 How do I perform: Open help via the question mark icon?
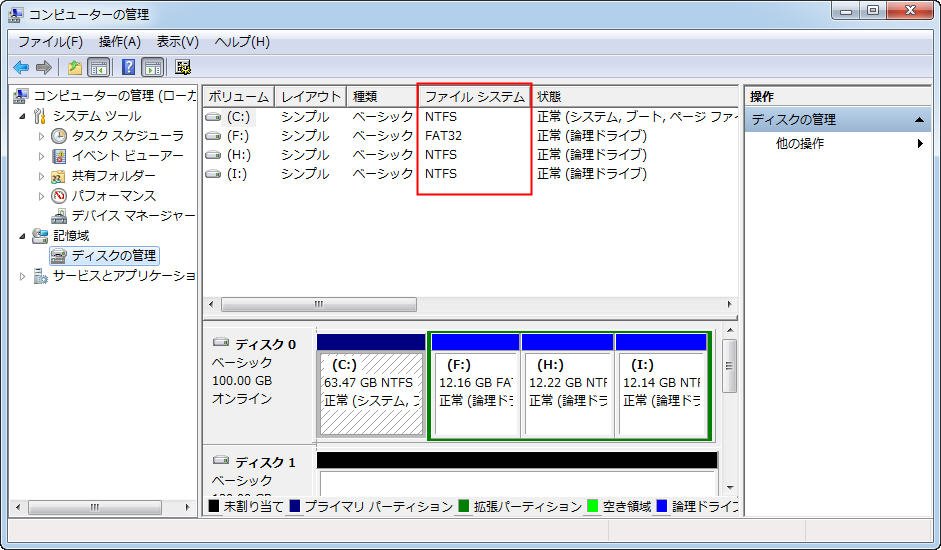tap(128, 67)
